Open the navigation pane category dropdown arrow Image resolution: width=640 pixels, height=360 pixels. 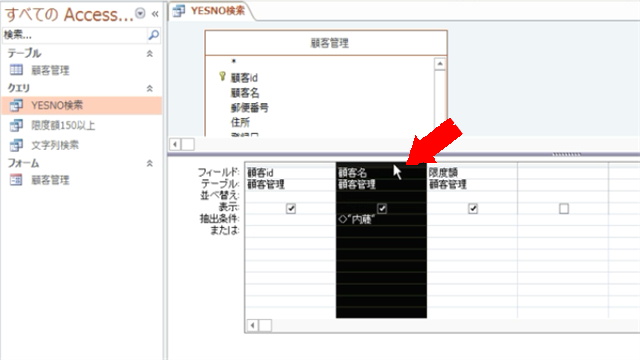pyautogui.click(x=140, y=13)
